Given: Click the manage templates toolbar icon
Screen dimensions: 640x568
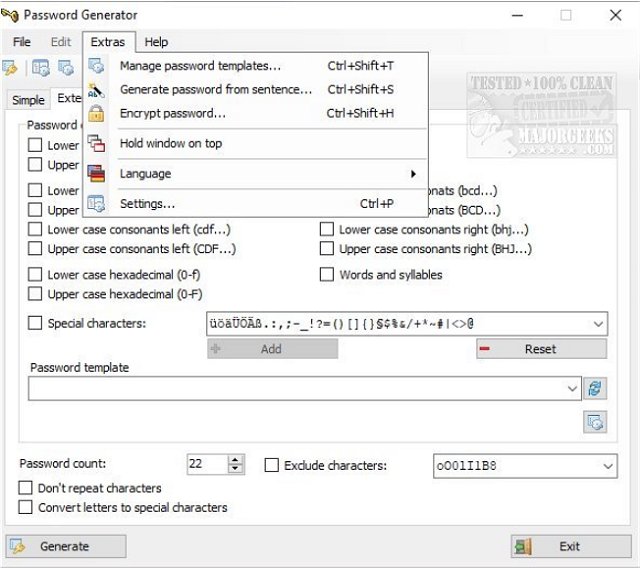Looking at the screenshot, I should click(x=66, y=68).
